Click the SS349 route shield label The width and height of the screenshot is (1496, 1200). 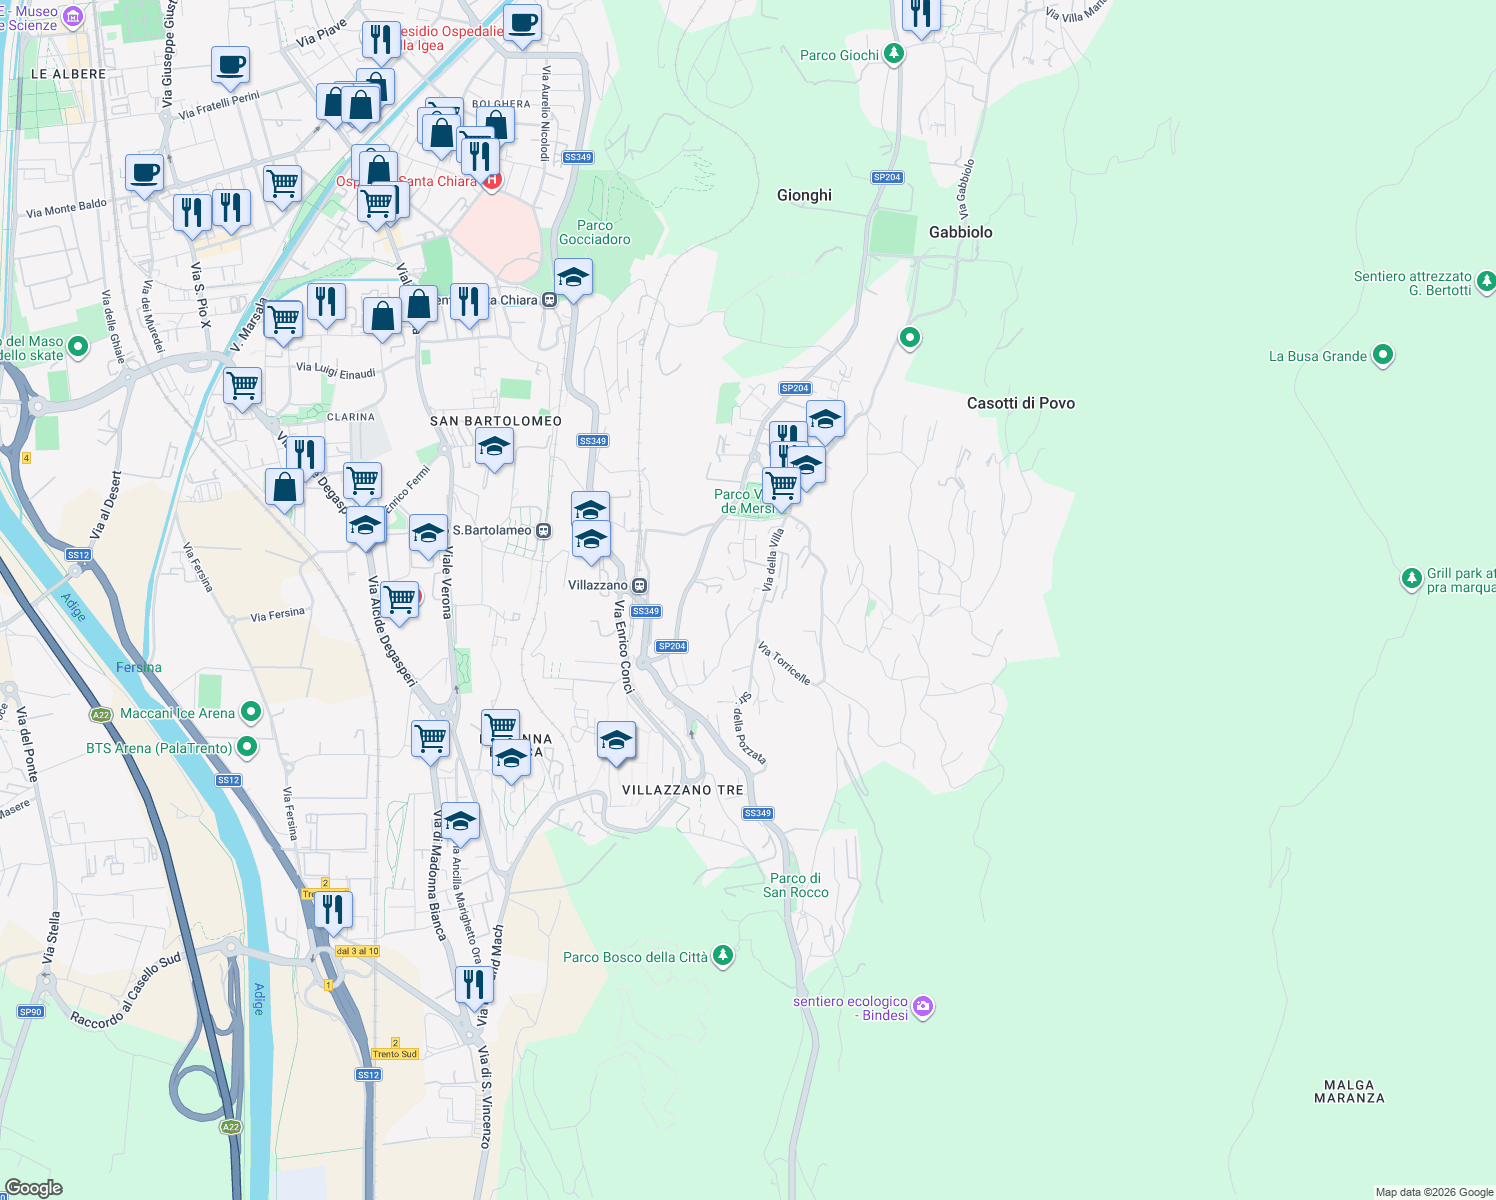[593, 440]
